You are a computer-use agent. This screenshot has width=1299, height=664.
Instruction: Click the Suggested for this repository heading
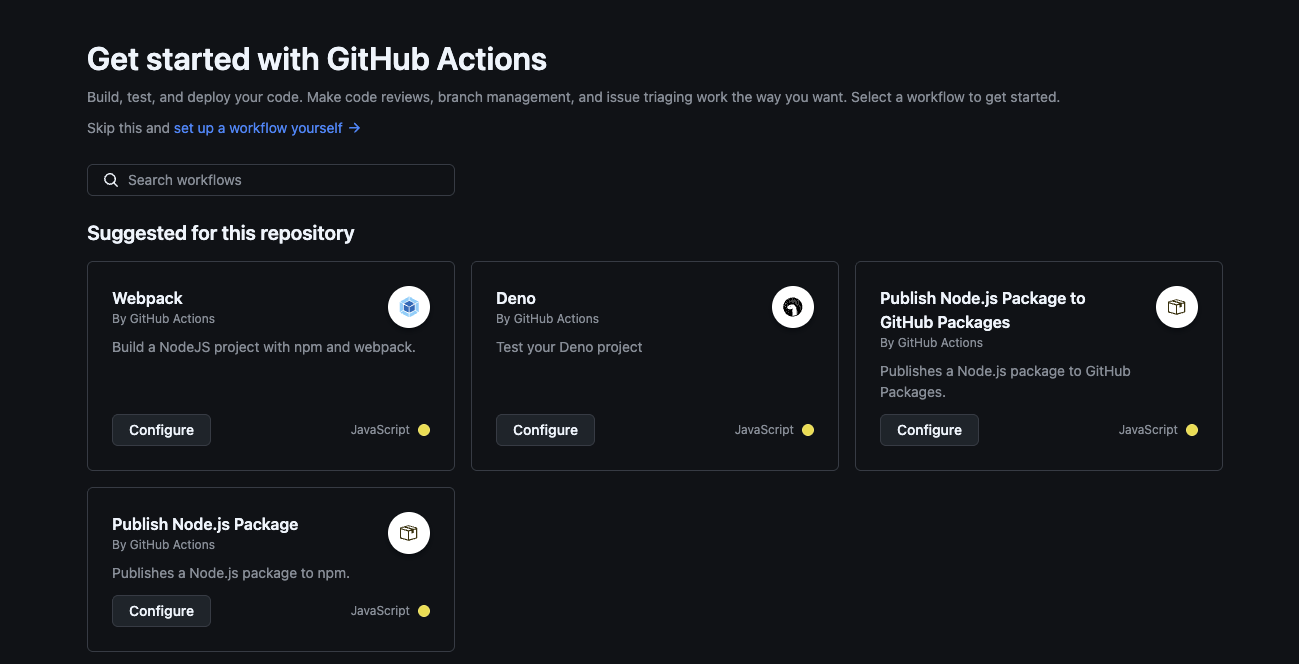[x=221, y=233]
